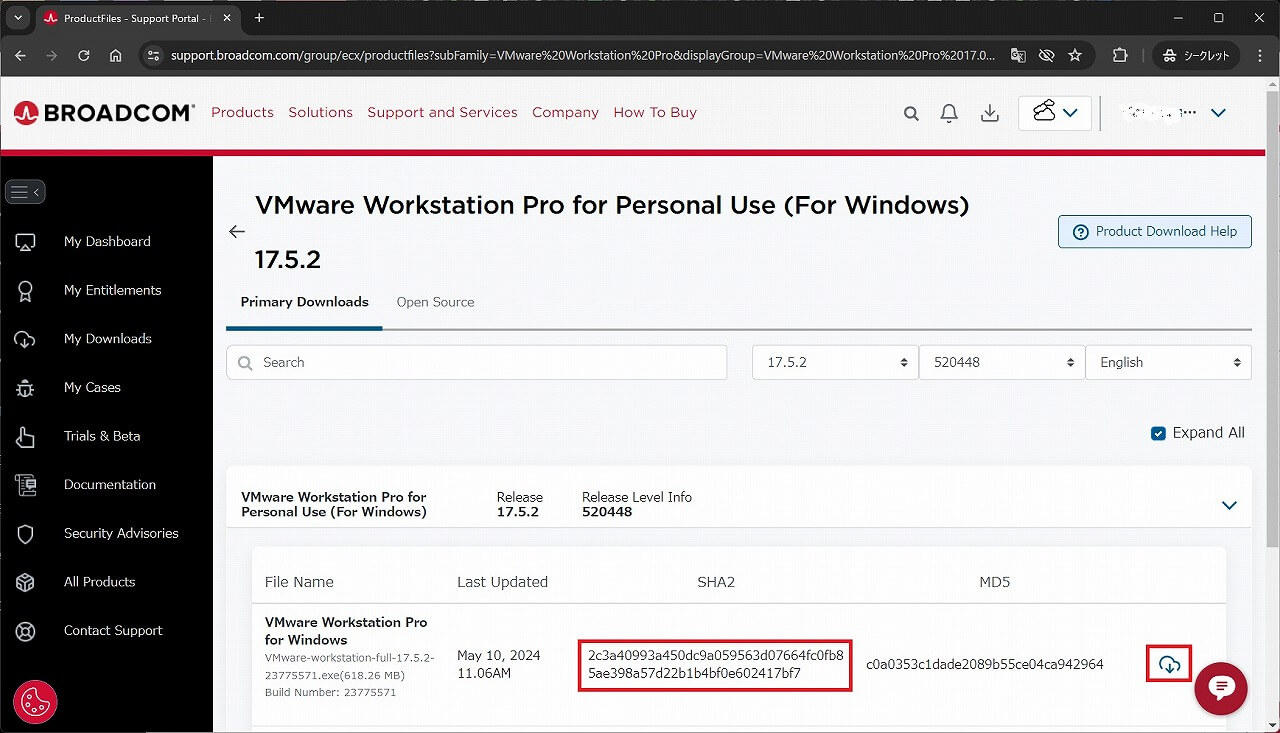Collapse the sidebar menu toggle

[25, 192]
